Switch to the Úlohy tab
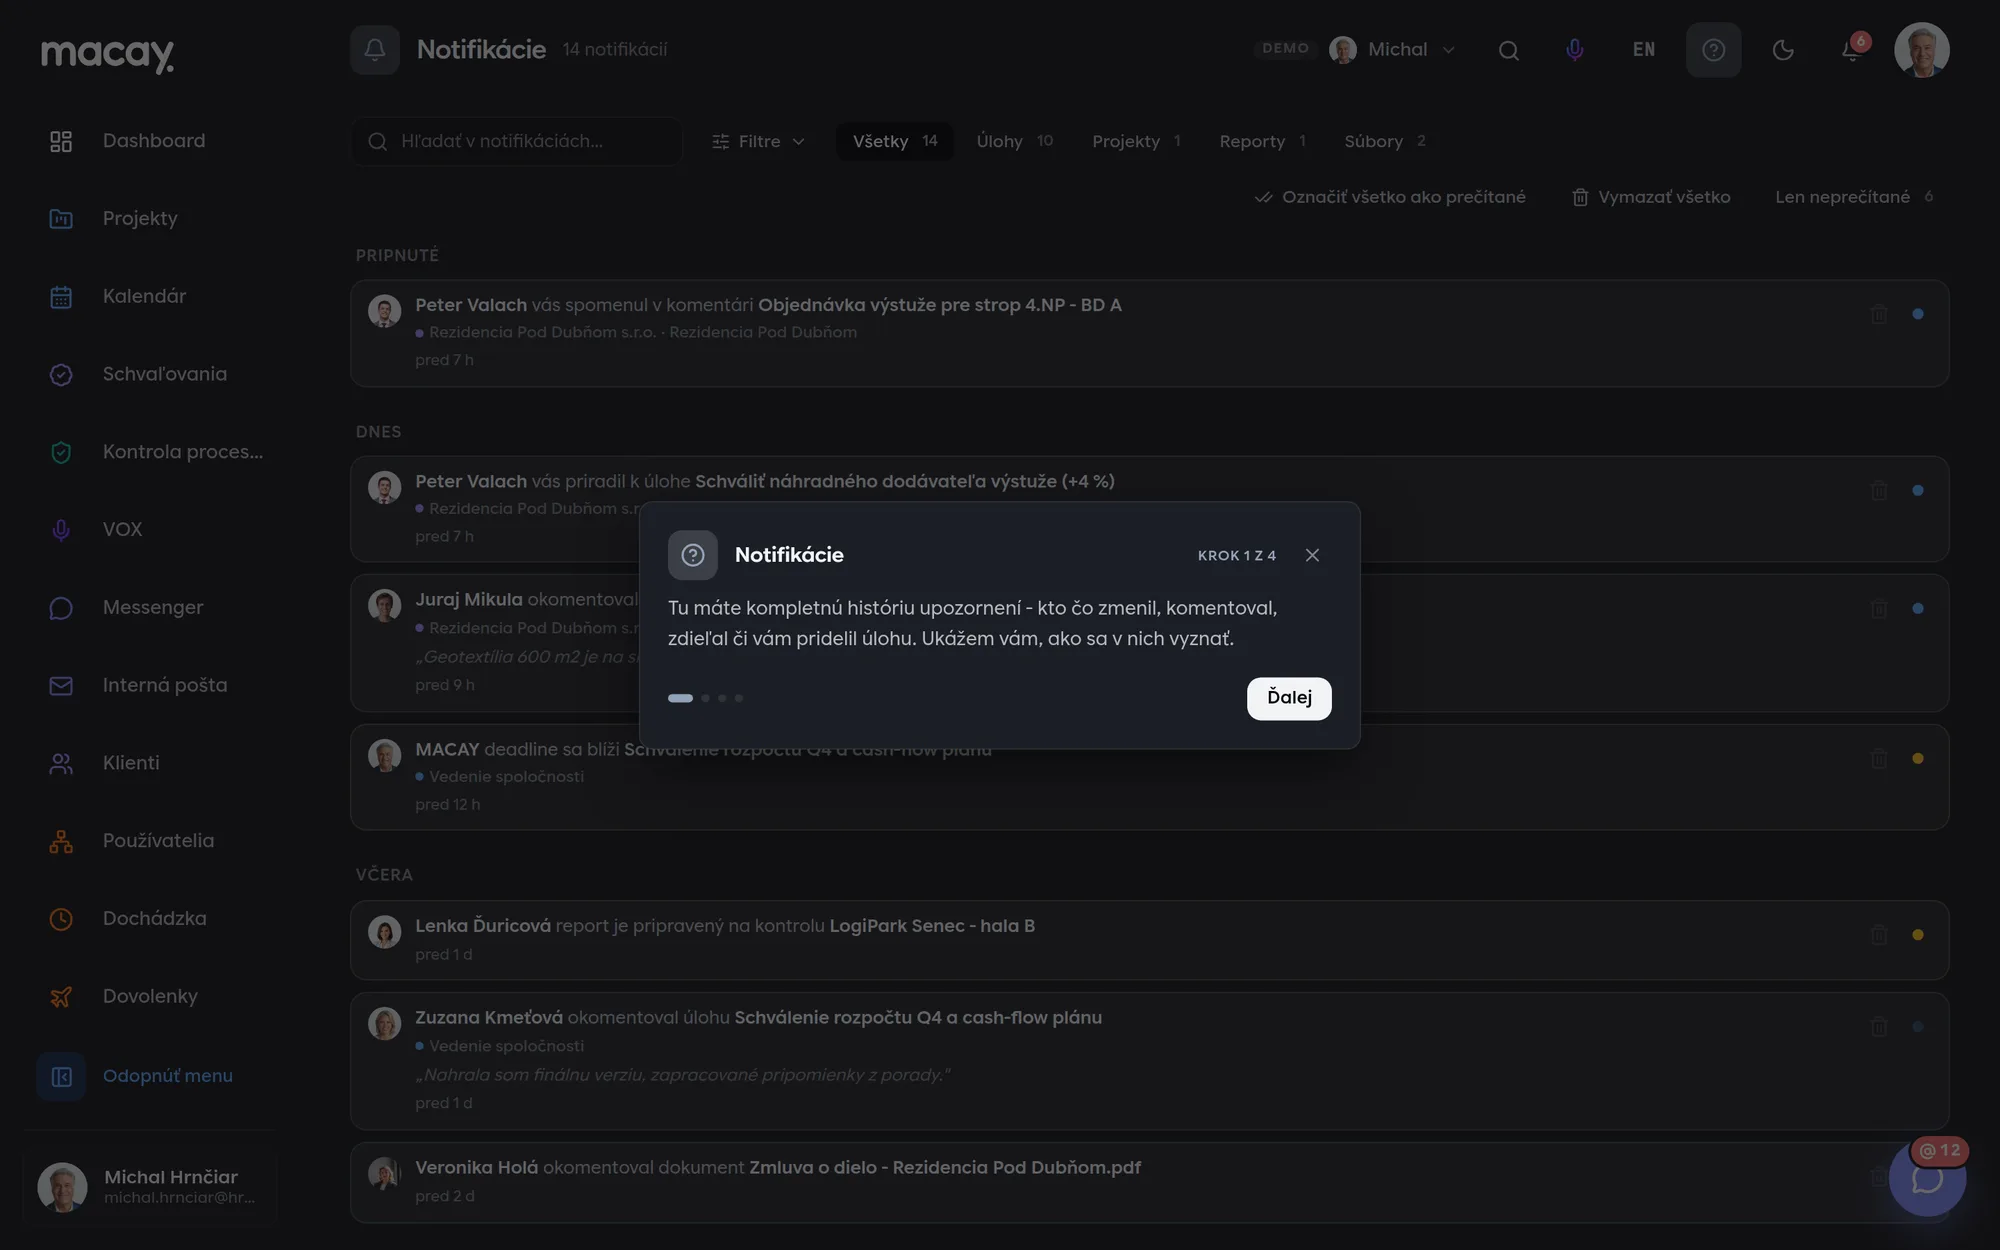 click(1014, 141)
